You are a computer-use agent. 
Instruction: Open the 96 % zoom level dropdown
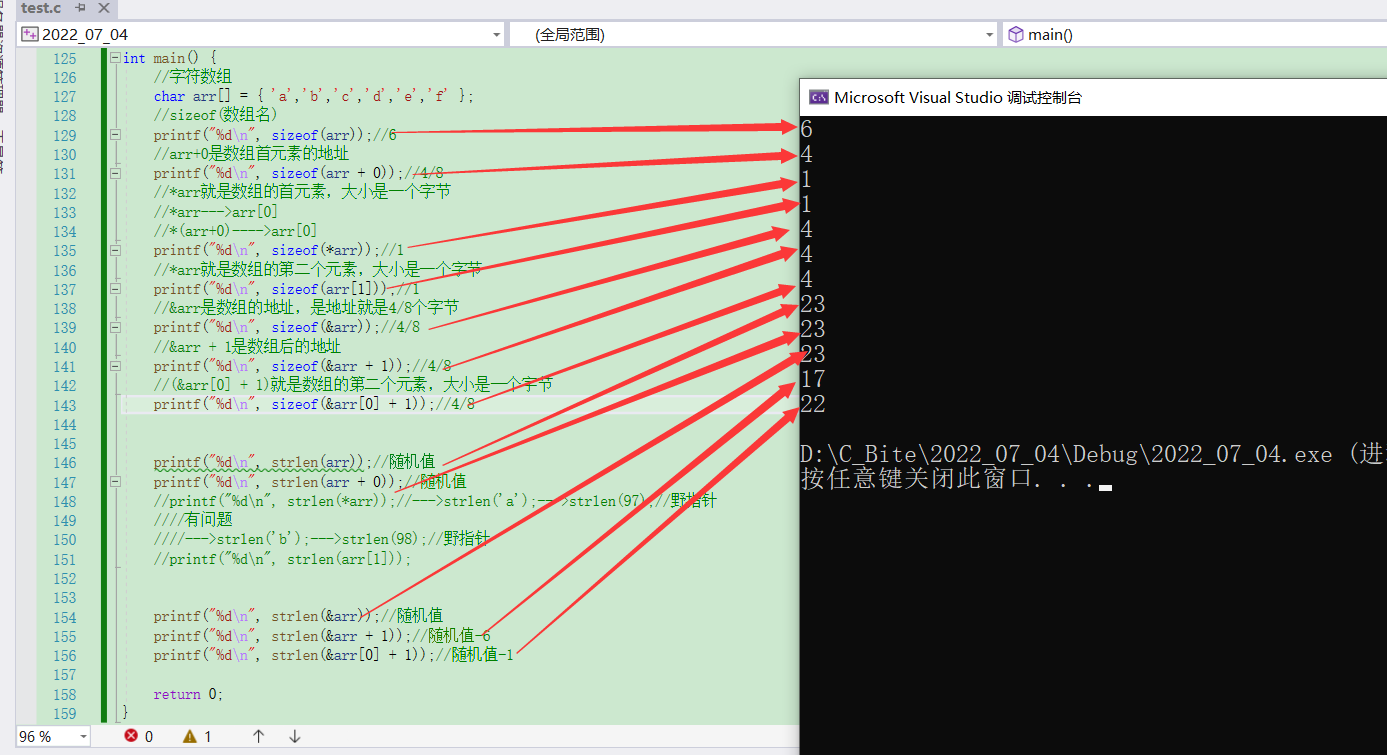point(82,736)
